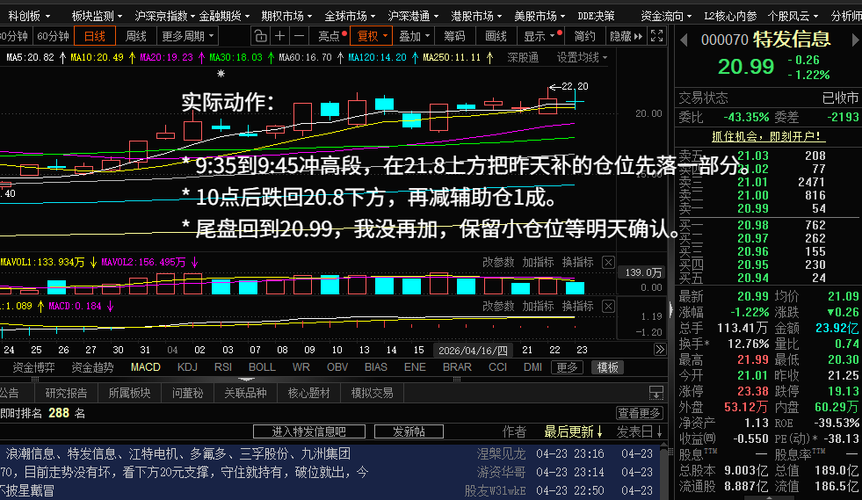Open the 港股市场 menu
This screenshot has height=500, width=862.
476,16
